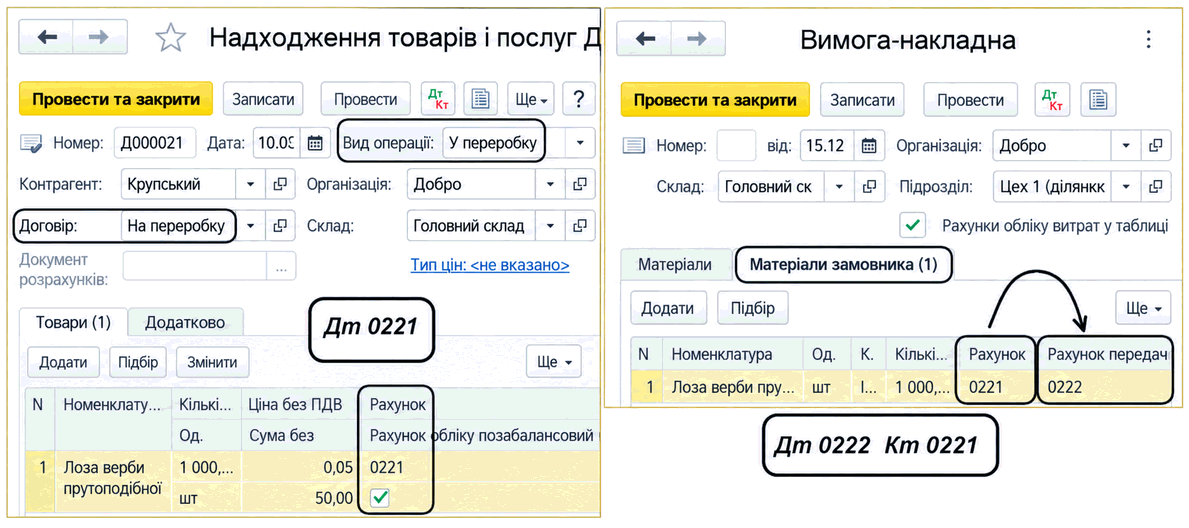Click Провести та закрити in Вимога-накладна
The image size is (1189, 528).
(x=715, y=99)
